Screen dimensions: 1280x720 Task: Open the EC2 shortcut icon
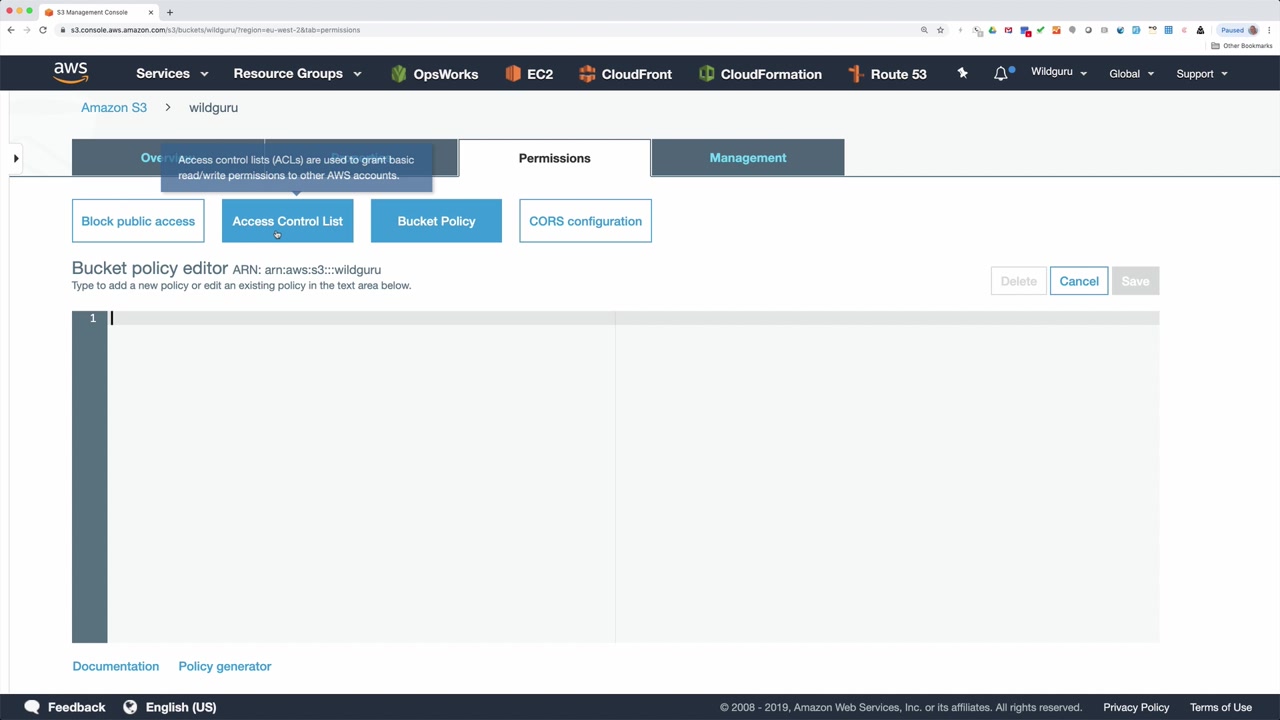pos(513,74)
